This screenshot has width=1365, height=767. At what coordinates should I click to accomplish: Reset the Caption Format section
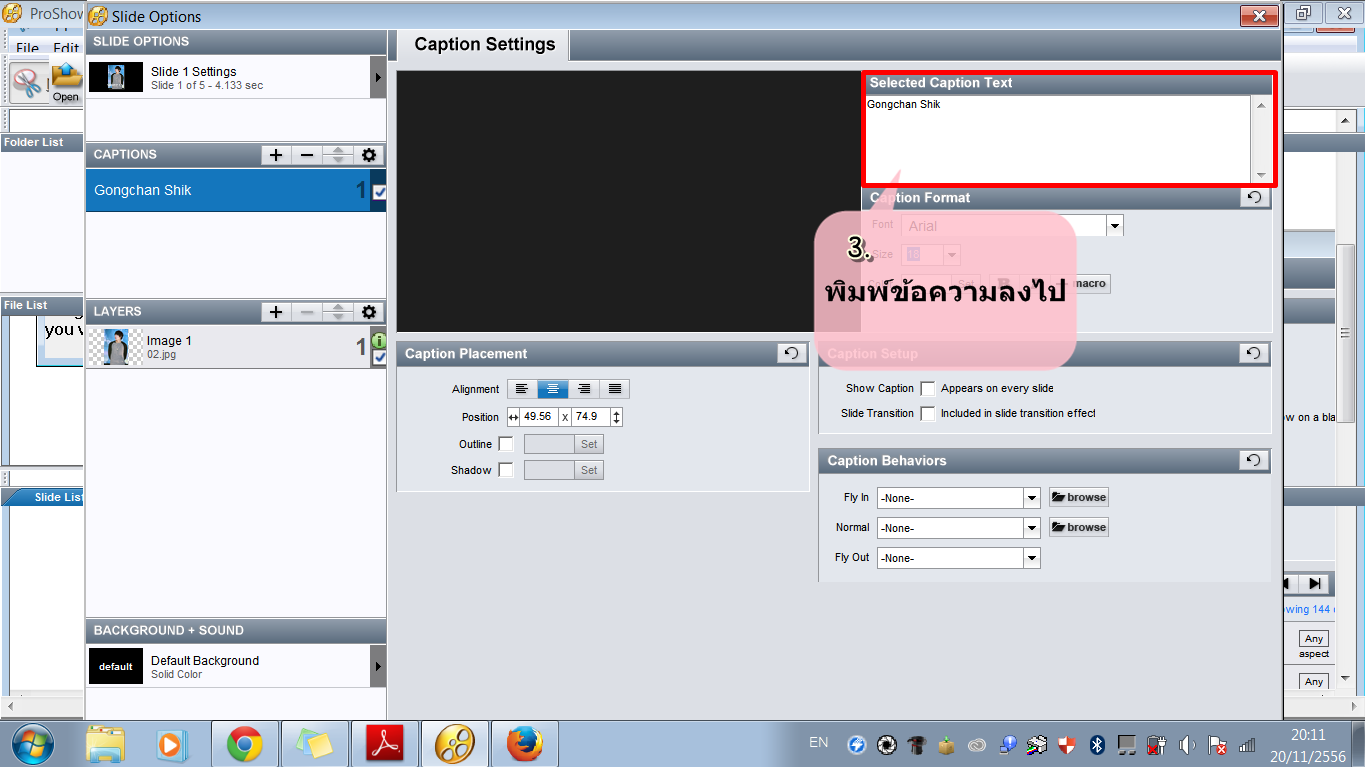tap(1254, 197)
